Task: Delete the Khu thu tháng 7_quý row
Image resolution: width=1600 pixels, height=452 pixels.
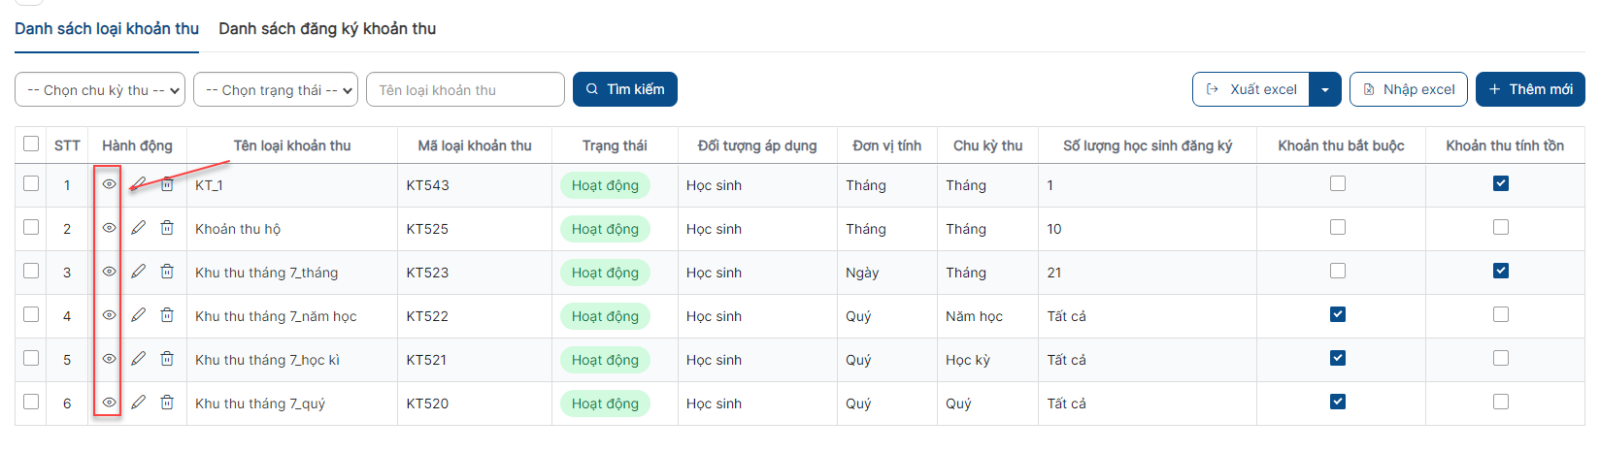Action: (x=167, y=402)
